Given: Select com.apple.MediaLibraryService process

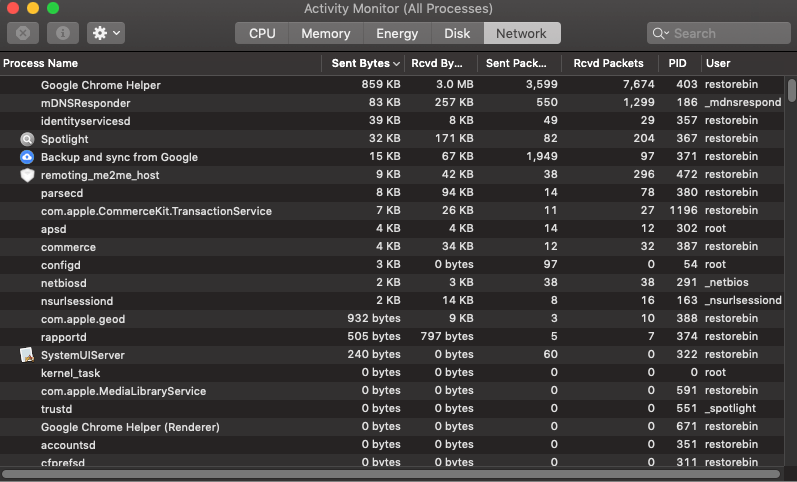Looking at the screenshot, I should pyautogui.click(x=124, y=391).
